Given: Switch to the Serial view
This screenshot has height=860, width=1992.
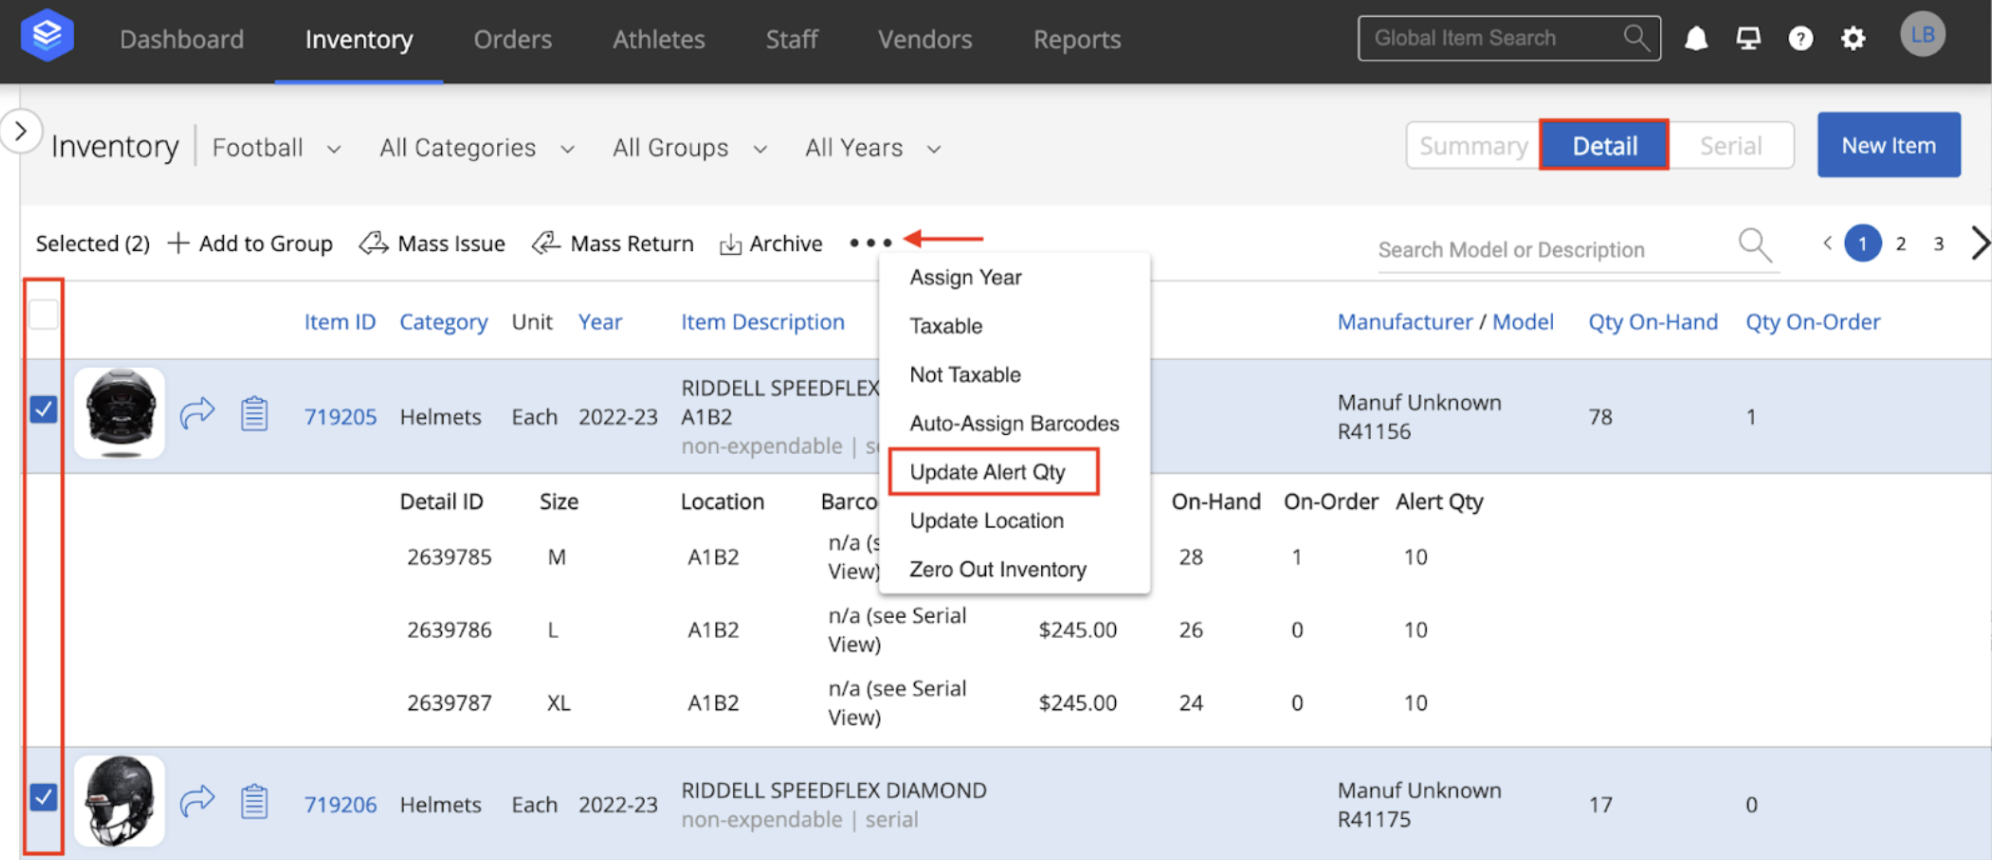Looking at the screenshot, I should point(1730,145).
